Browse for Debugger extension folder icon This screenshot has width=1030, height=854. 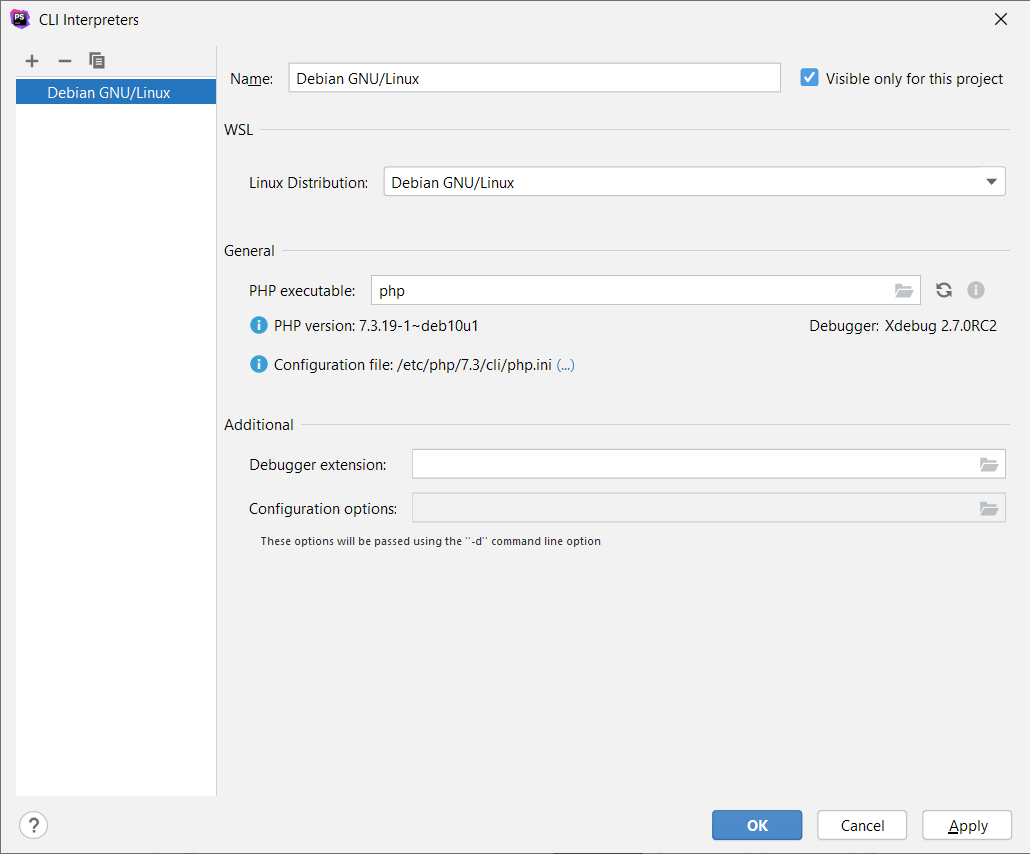pyautogui.click(x=989, y=464)
